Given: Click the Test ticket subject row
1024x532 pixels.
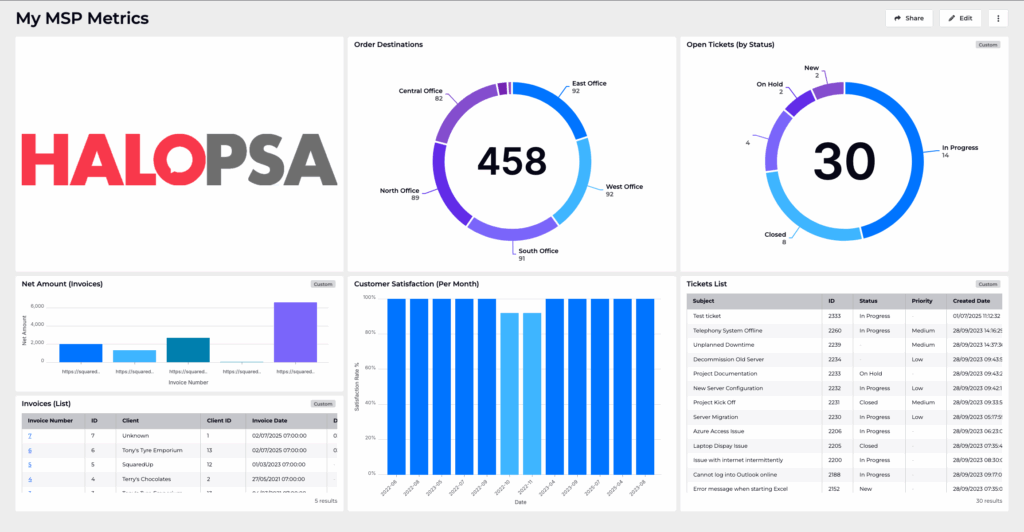Looking at the screenshot, I should tap(707, 316).
